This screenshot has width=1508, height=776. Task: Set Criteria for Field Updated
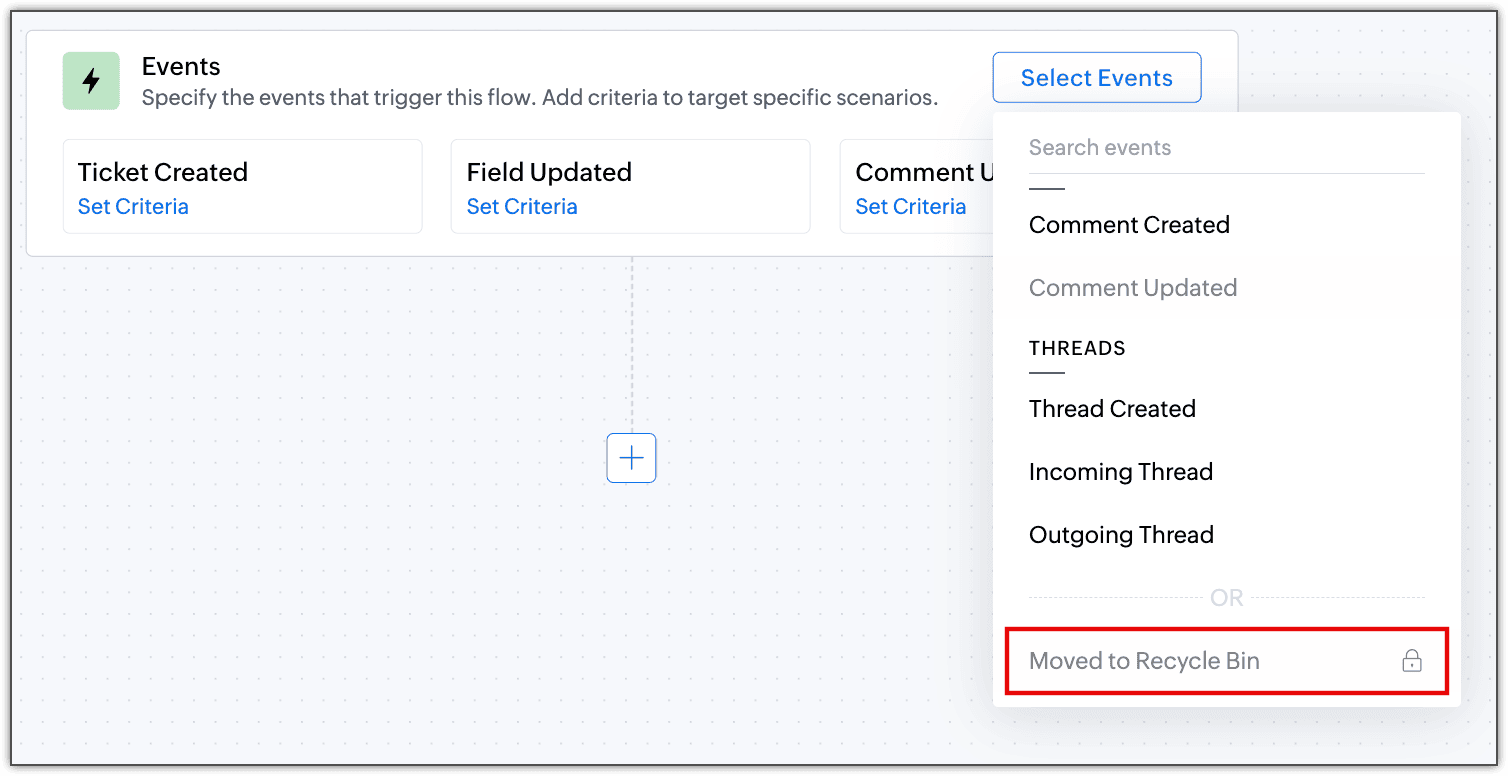(522, 207)
